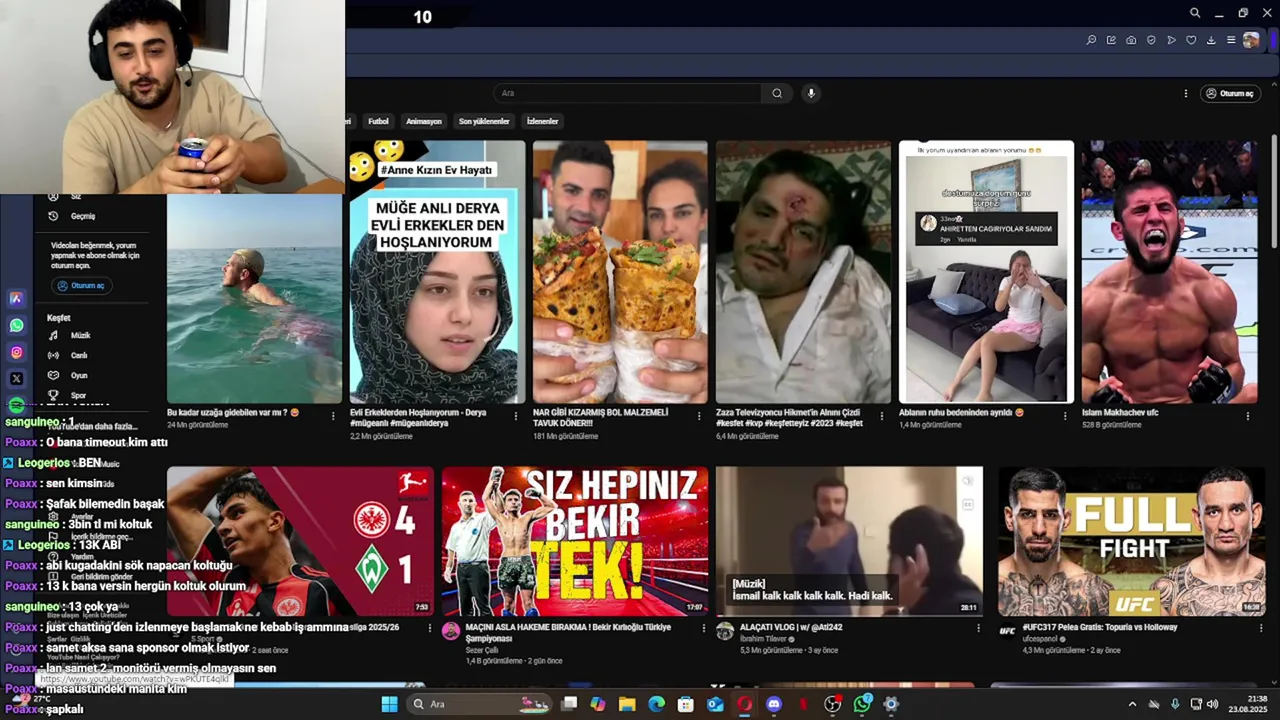Click the edit note icon in browser toolbar

[1111, 40]
